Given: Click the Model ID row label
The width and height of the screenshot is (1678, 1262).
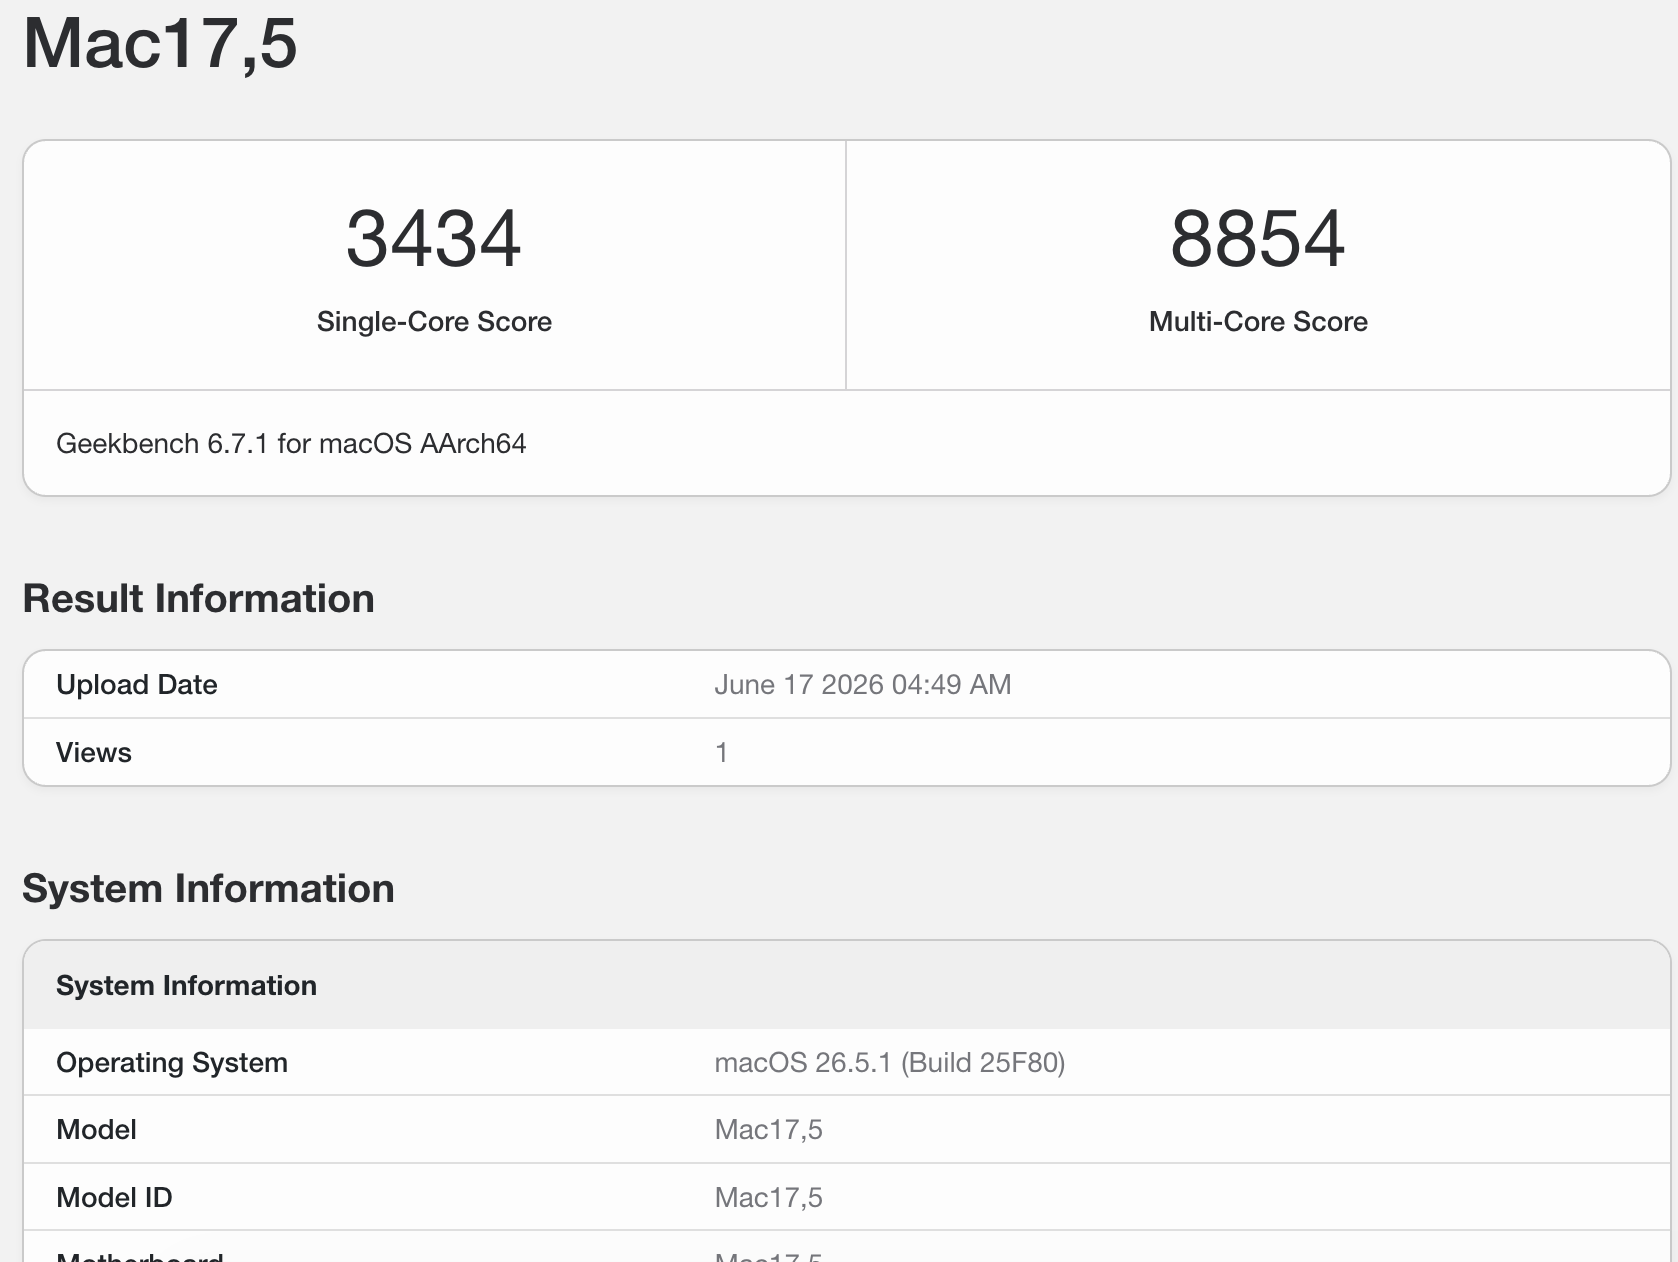Looking at the screenshot, I should [x=114, y=1198].
